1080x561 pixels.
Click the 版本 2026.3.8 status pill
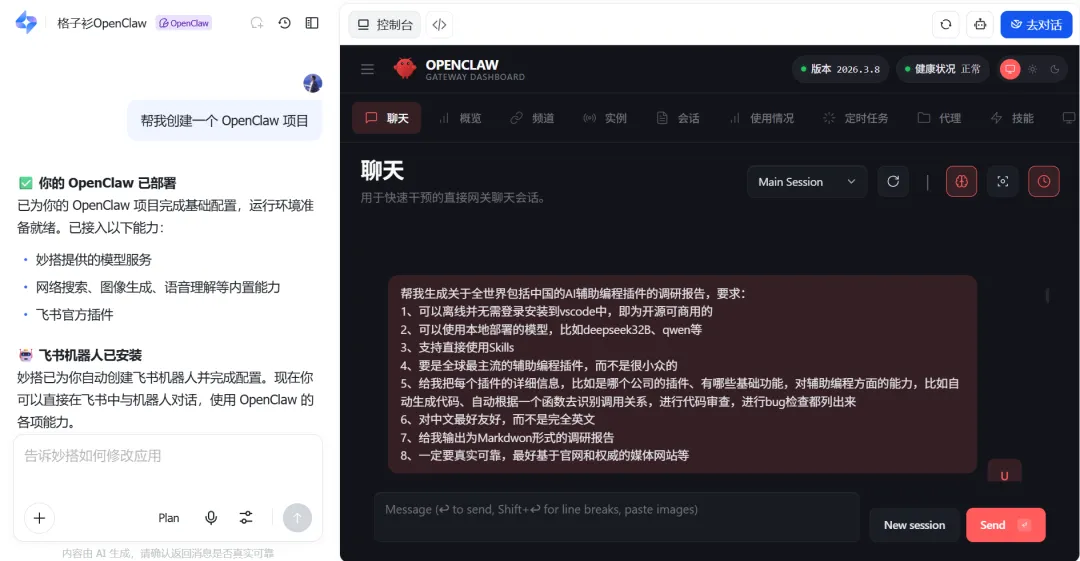[x=840, y=69]
